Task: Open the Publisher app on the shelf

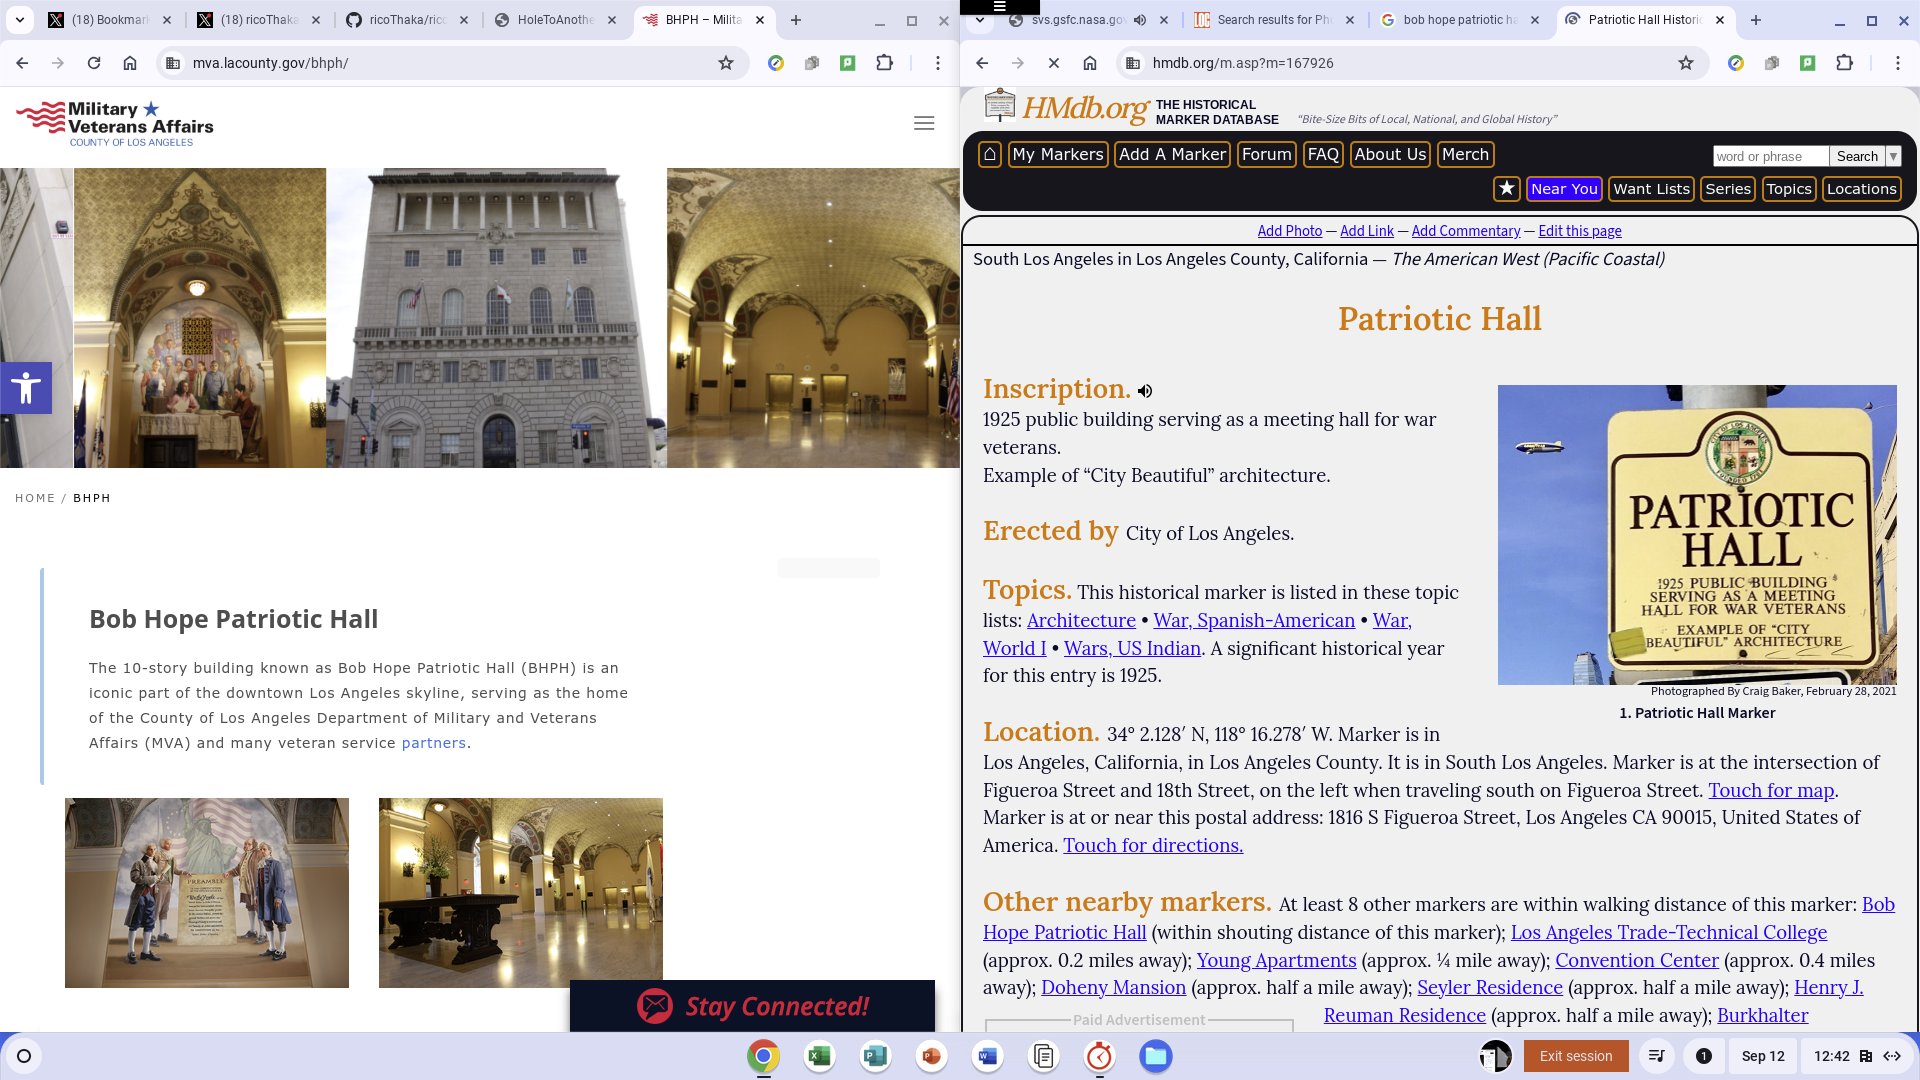Action: pyautogui.click(x=875, y=1056)
